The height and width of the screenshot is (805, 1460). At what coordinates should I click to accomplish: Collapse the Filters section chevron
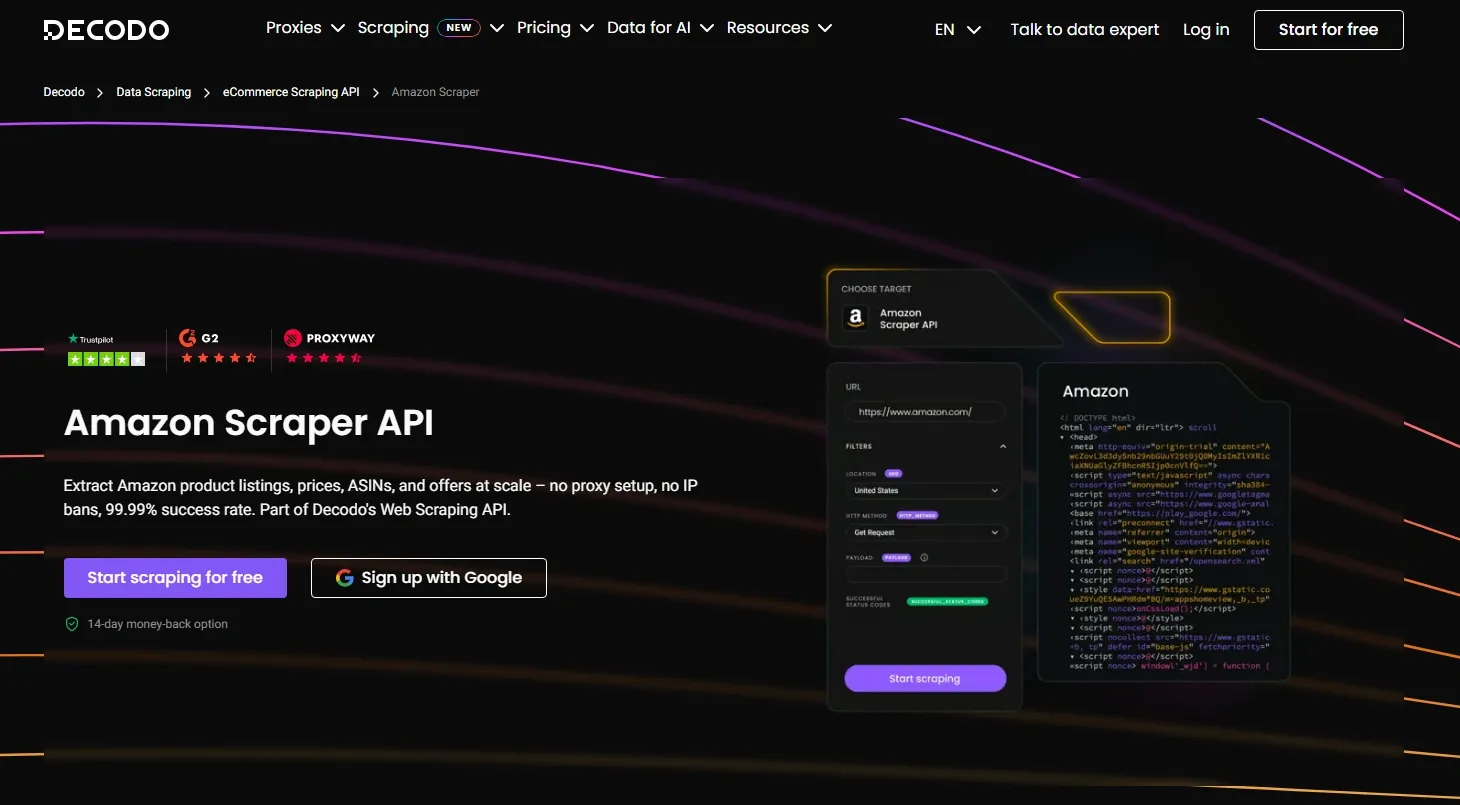[1003, 447]
